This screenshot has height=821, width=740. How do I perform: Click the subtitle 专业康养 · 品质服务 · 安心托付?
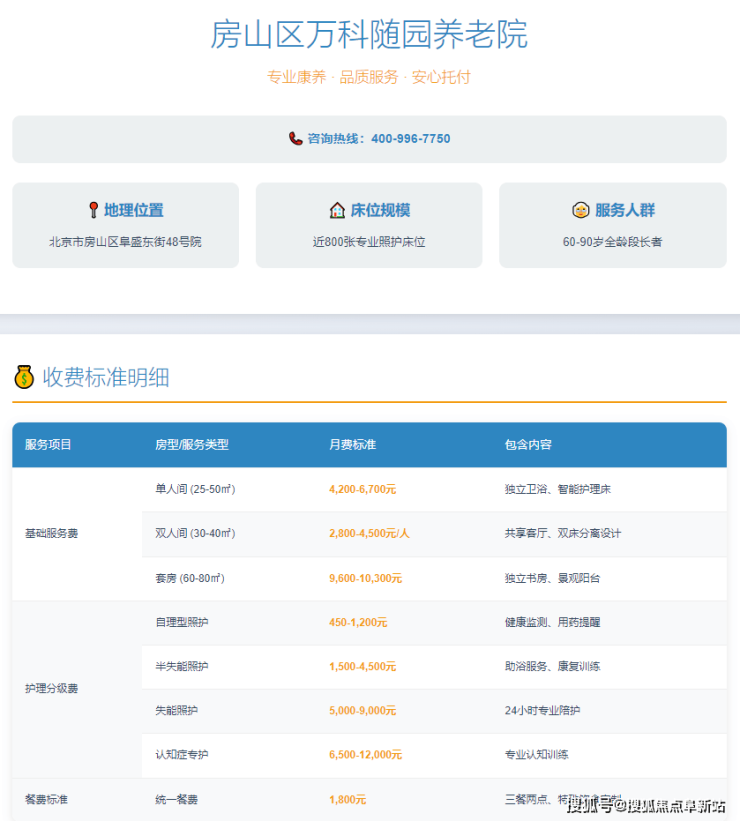point(369,77)
